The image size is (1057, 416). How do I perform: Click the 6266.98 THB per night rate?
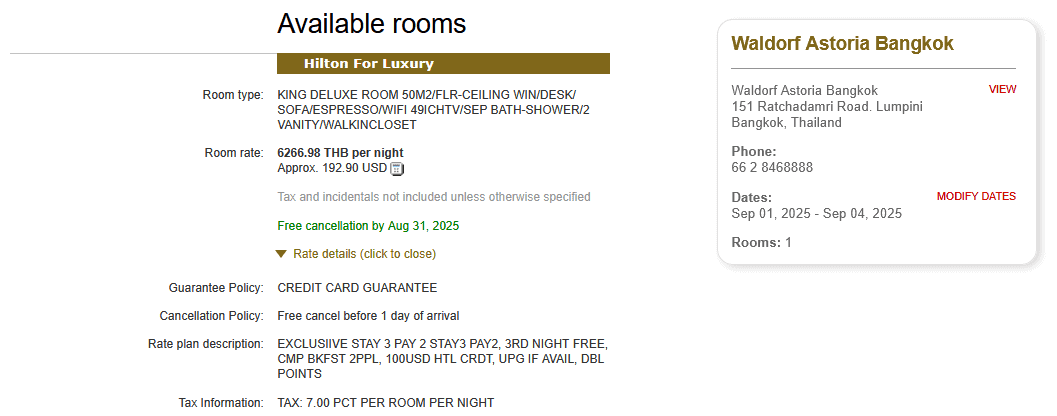340,153
